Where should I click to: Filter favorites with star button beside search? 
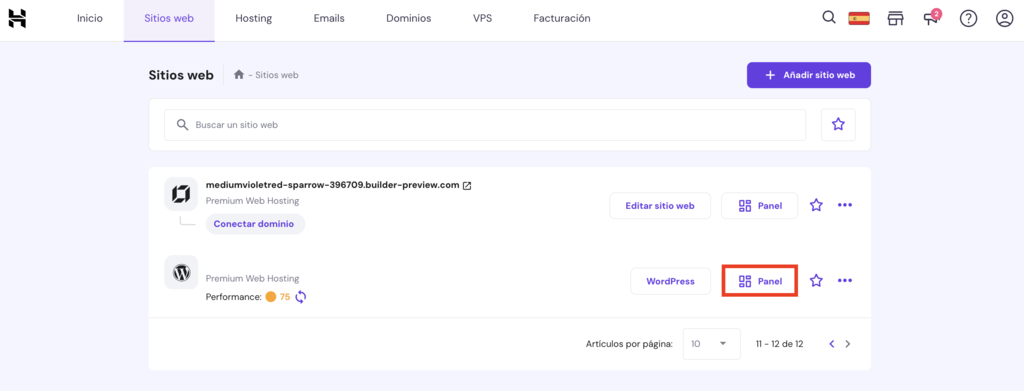coord(839,125)
